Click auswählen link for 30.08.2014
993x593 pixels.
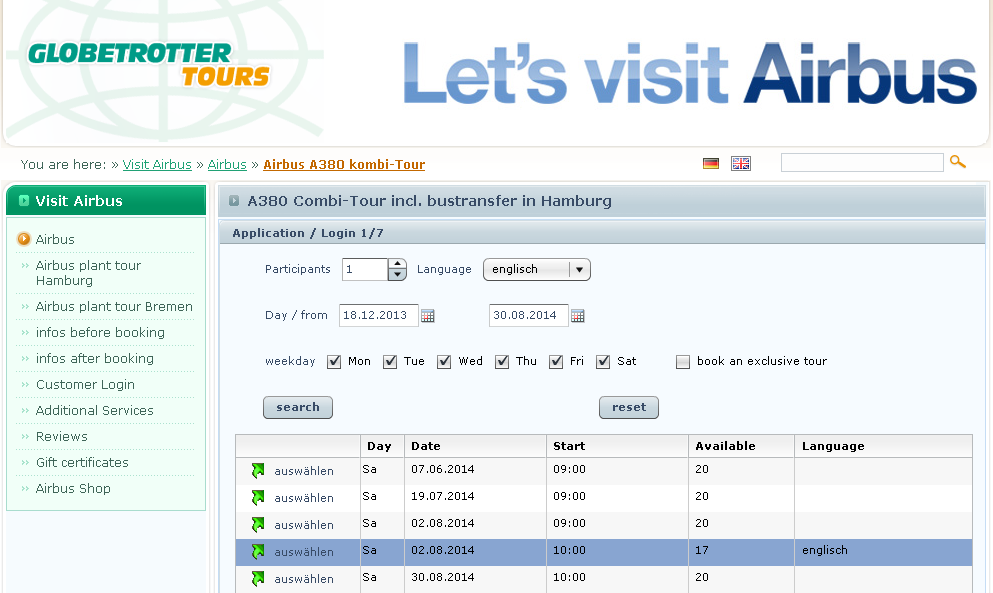click(304, 579)
